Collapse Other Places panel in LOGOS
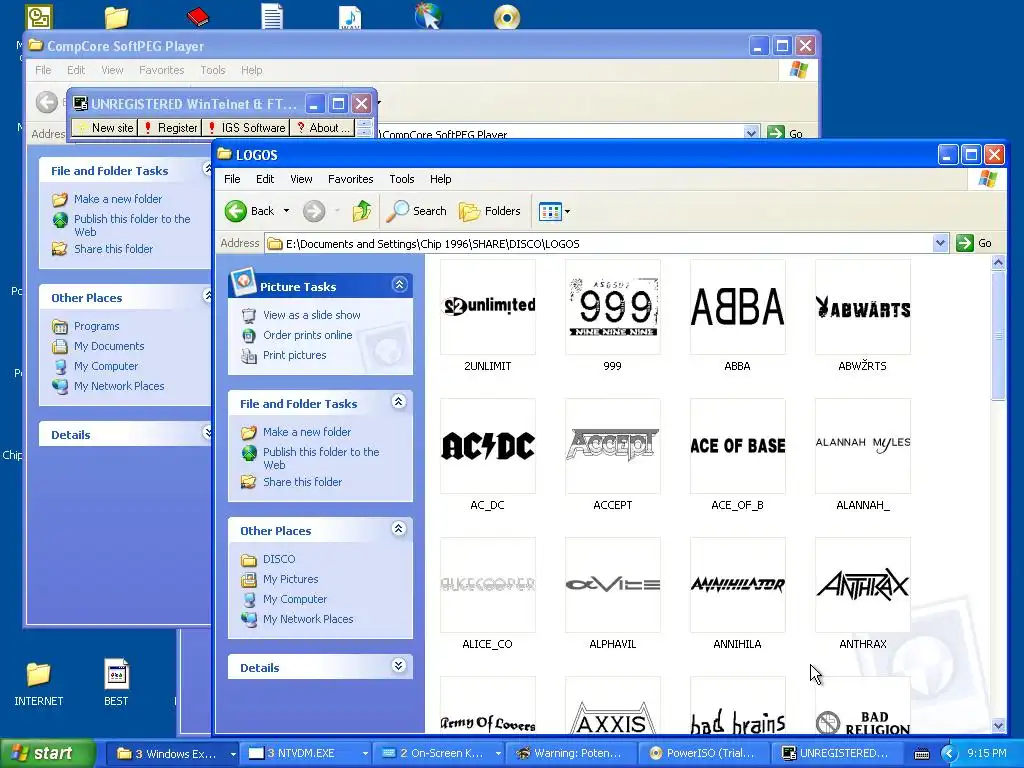This screenshot has width=1024, height=768. [x=399, y=529]
